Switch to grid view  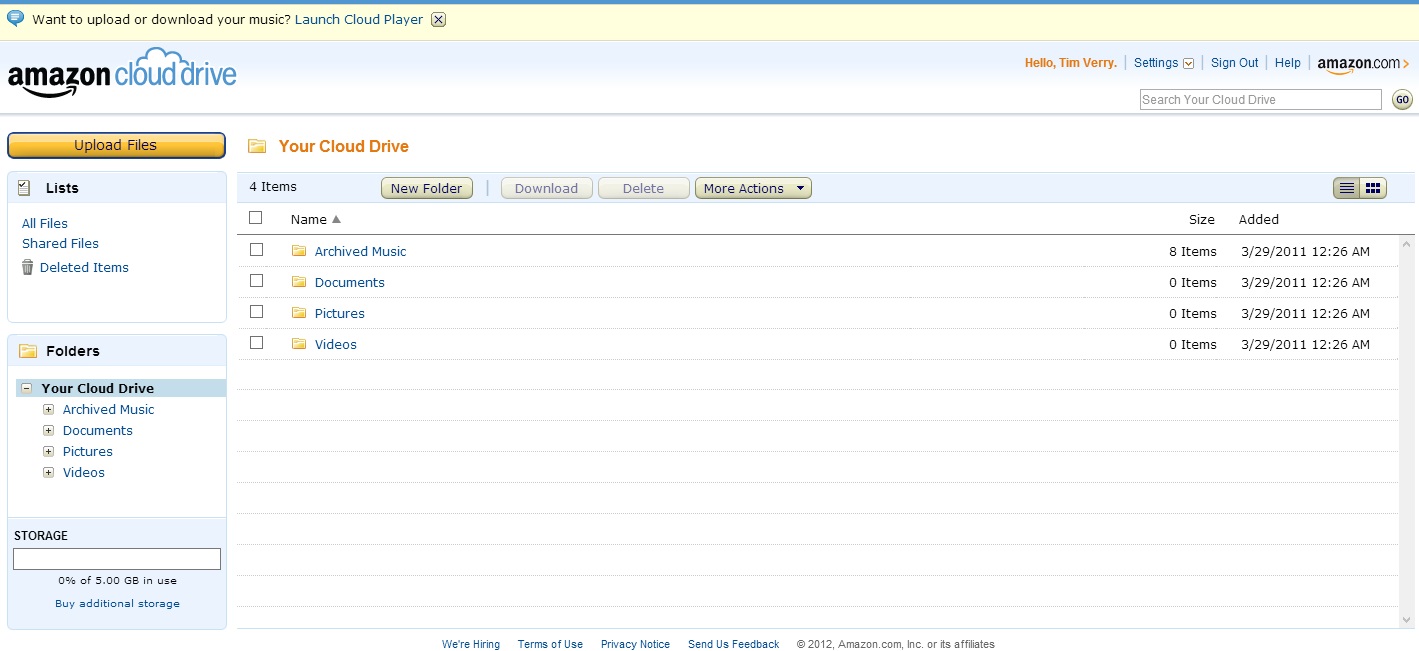point(1374,187)
